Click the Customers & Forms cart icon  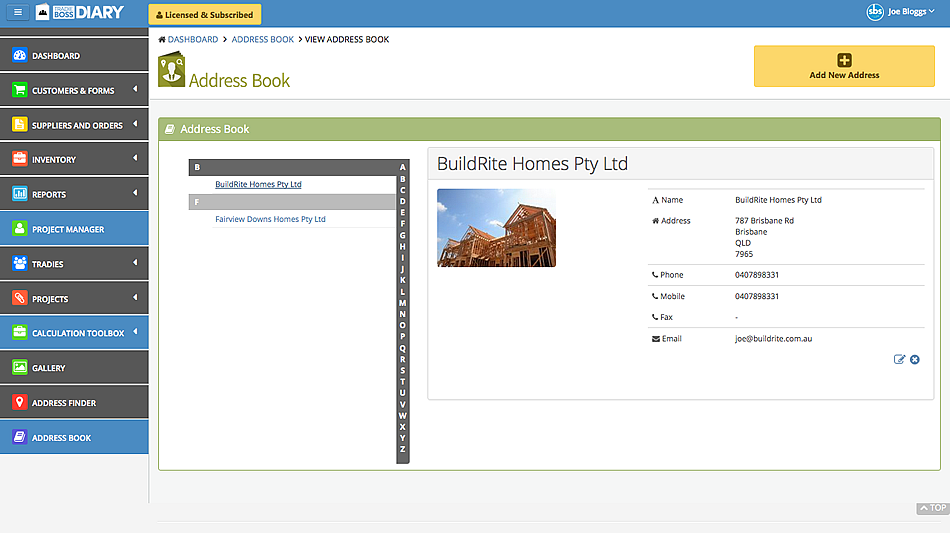tap(19, 90)
